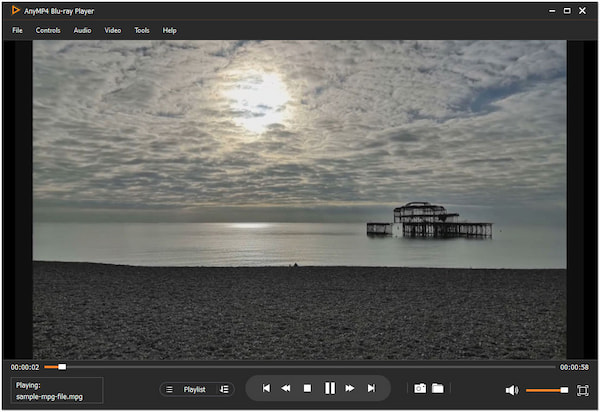600x412 pixels.
Task: Fast forward the video
Action: (350, 388)
